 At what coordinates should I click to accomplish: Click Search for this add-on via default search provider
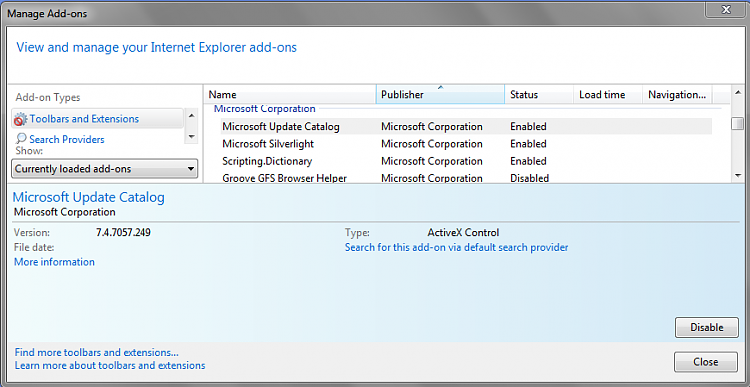coord(456,247)
